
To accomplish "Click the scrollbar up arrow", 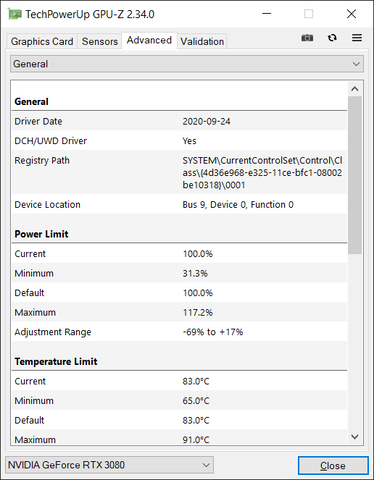I will pos(355,89).
